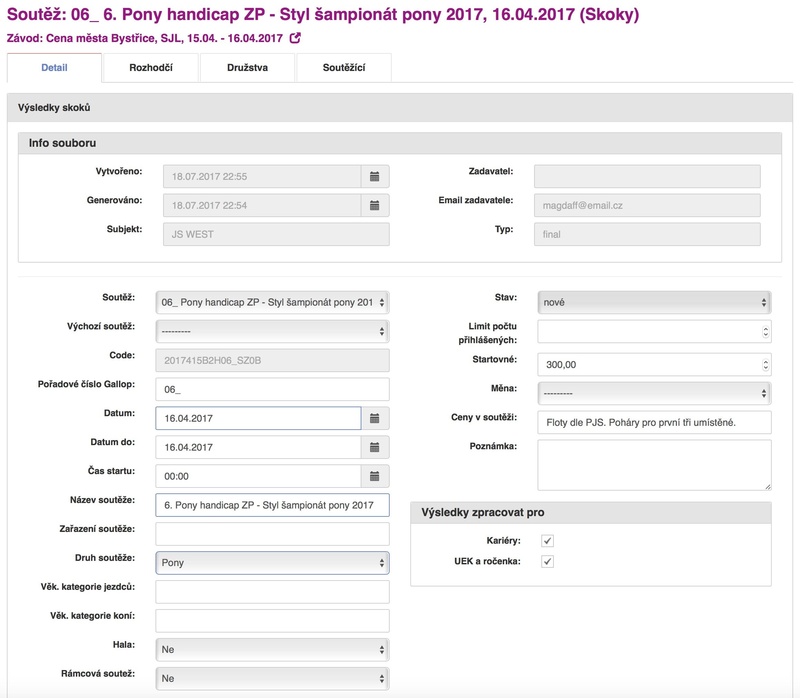Open the Druh soutěže dropdown showing Pony
The image size is (800, 698).
coord(272,563)
